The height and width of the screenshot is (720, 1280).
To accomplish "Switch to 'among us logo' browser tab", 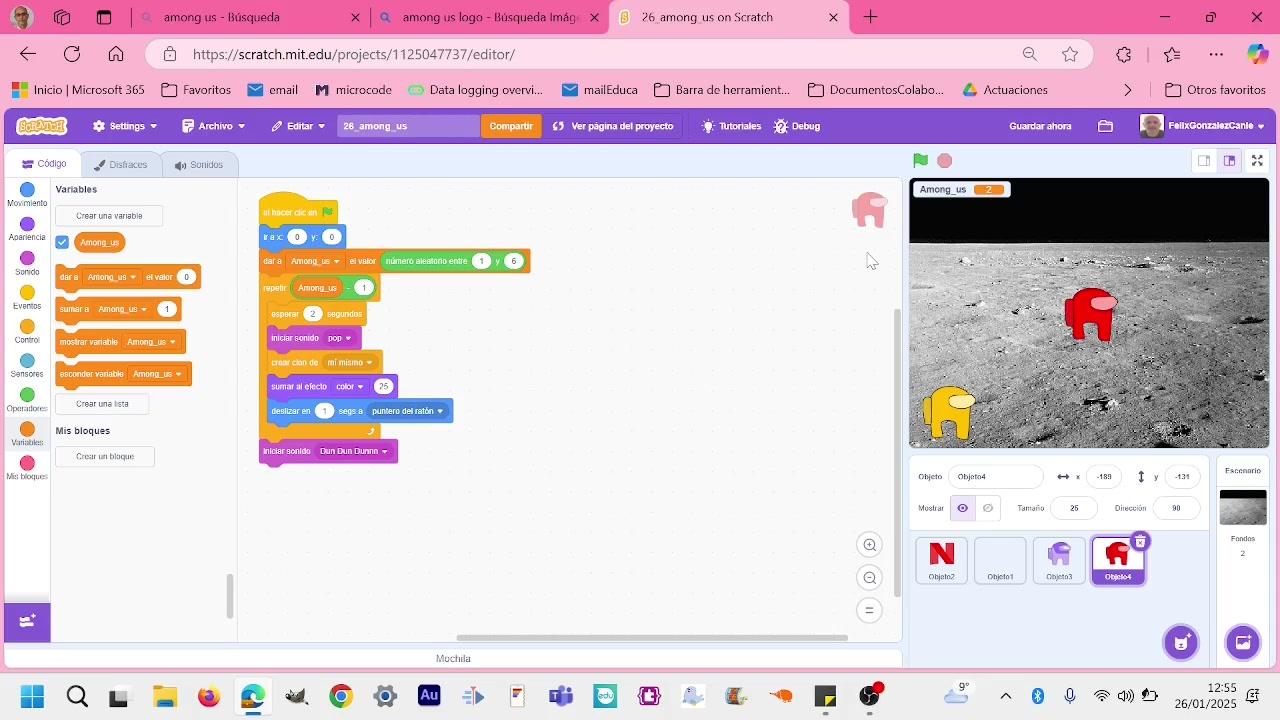I will (x=489, y=17).
